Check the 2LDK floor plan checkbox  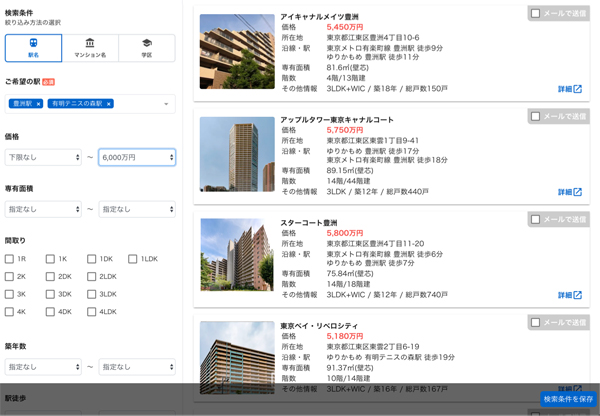(x=92, y=276)
